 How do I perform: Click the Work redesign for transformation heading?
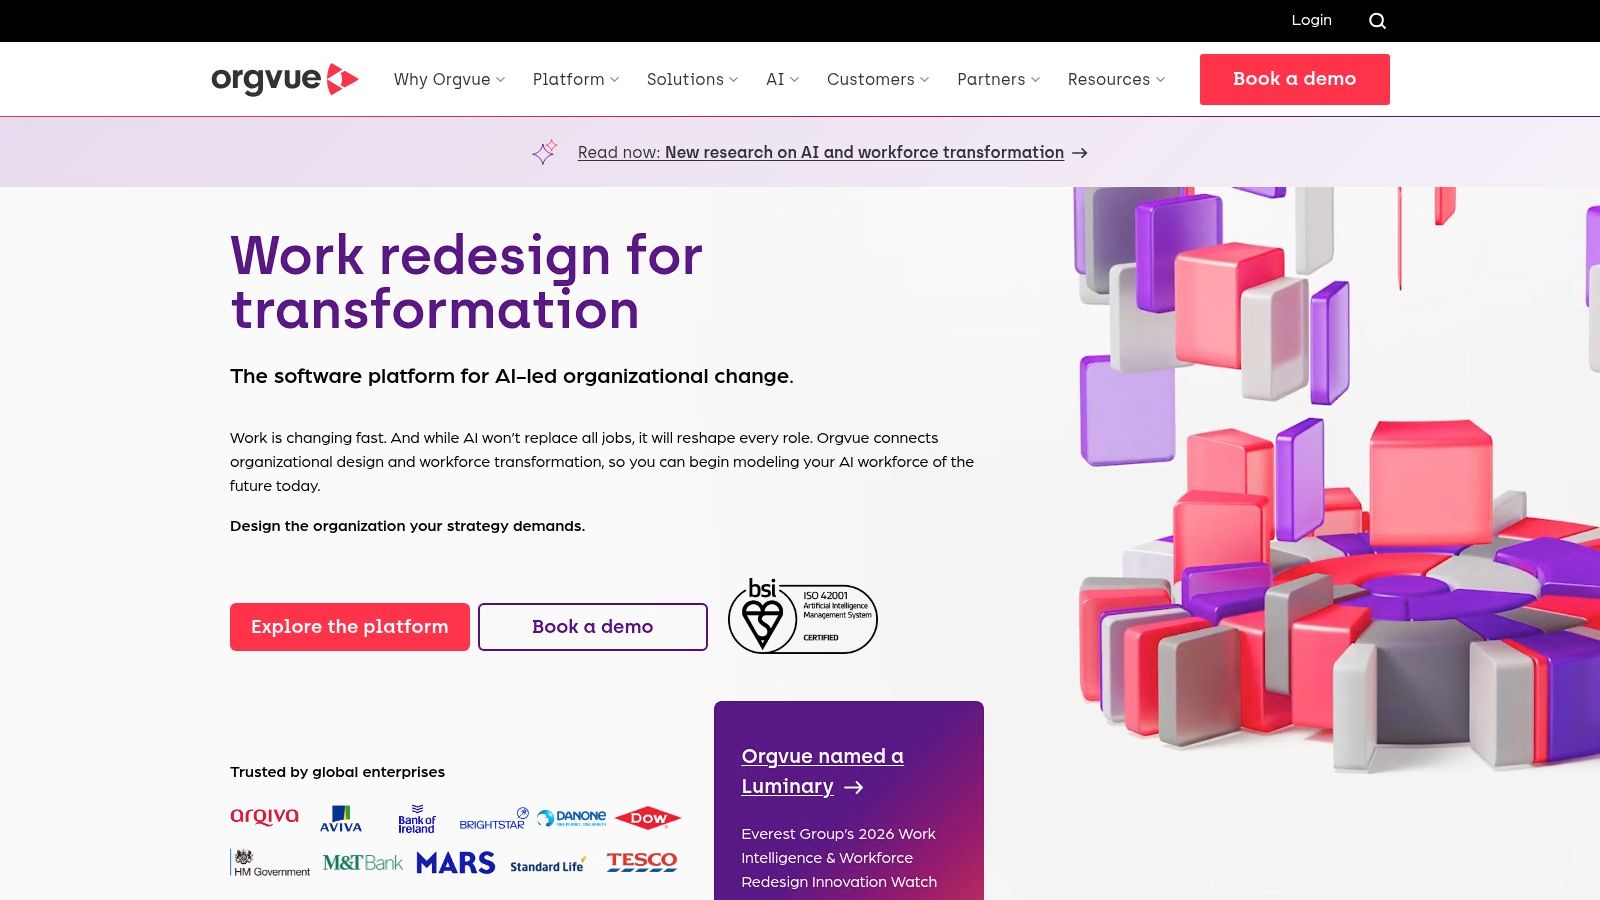coord(466,282)
